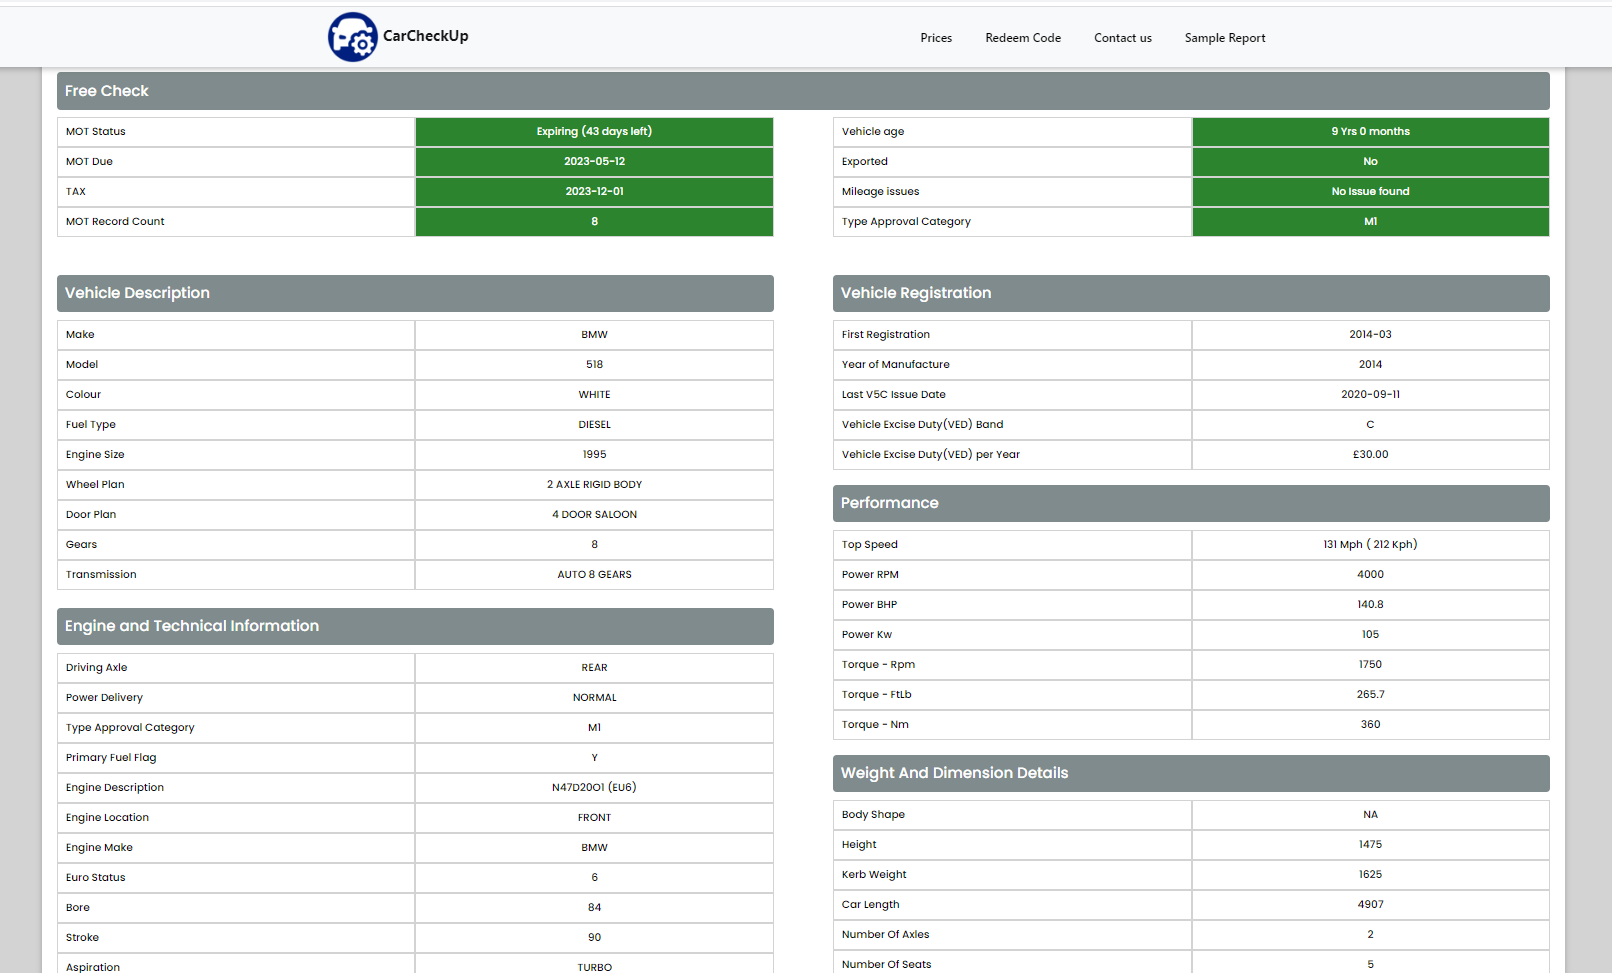The height and width of the screenshot is (973, 1612).
Task: Select the VED per Year value £30.00
Action: point(1370,455)
